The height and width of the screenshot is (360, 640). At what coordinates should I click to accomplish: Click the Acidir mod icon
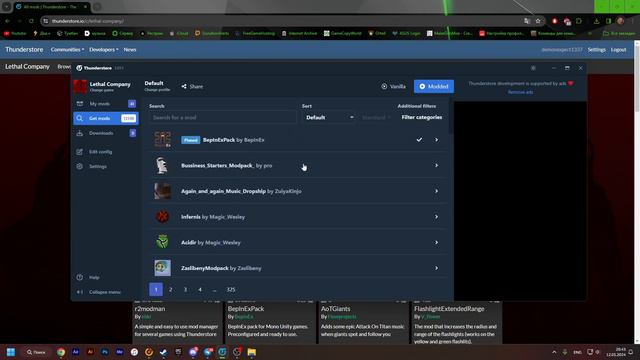tap(162, 242)
